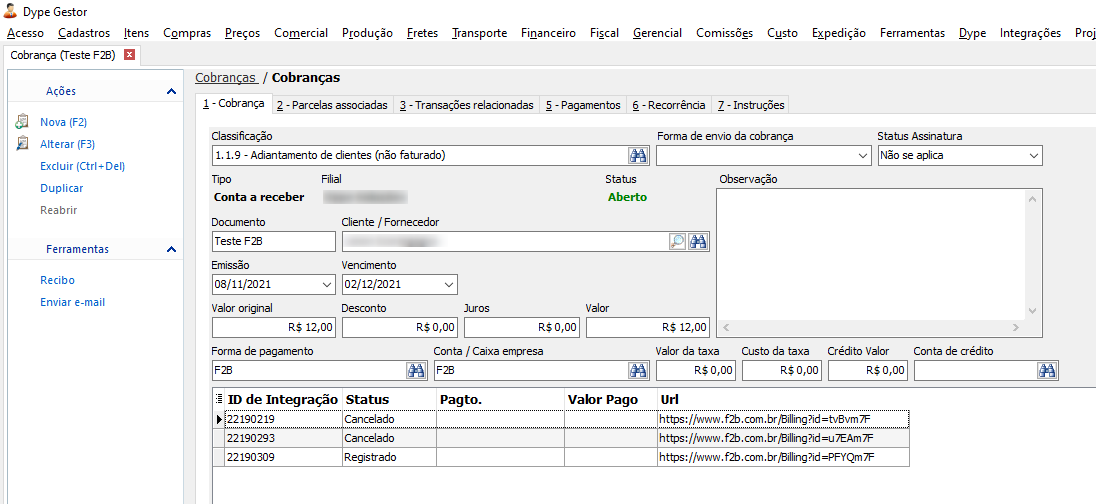Collapse the Ferramentas panel section
1096x504 pixels.
(171, 249)
